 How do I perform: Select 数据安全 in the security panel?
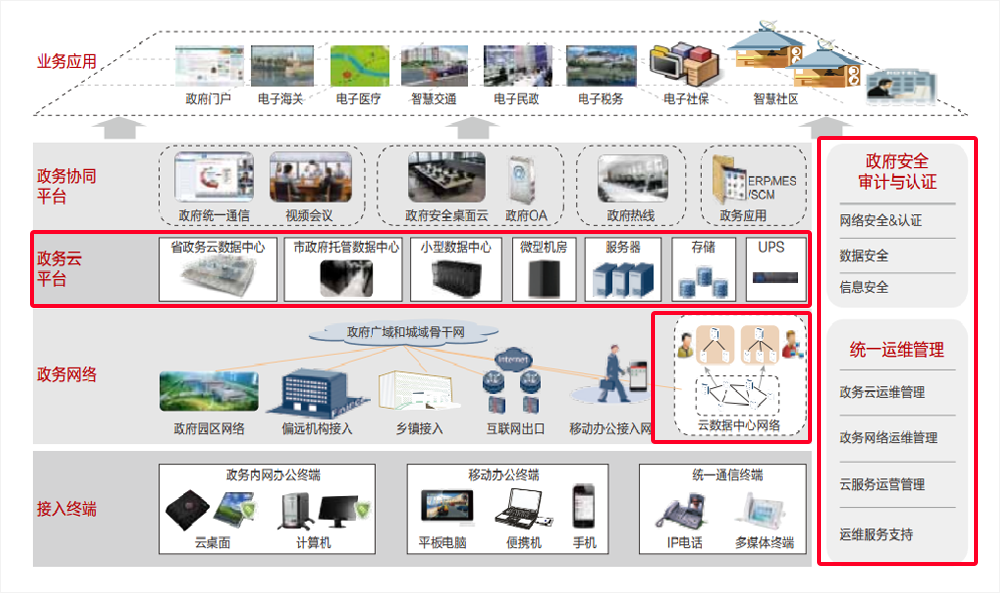point(864,255)
